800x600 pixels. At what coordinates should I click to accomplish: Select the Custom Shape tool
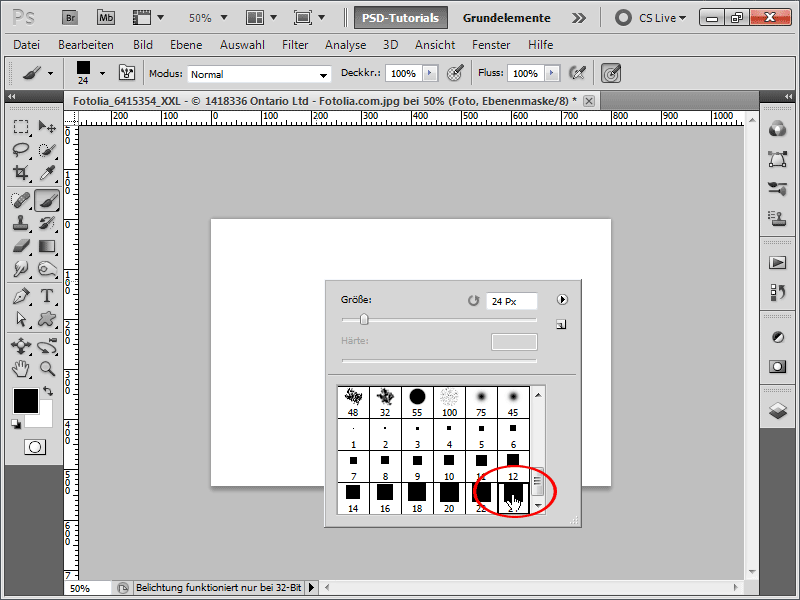47,319
